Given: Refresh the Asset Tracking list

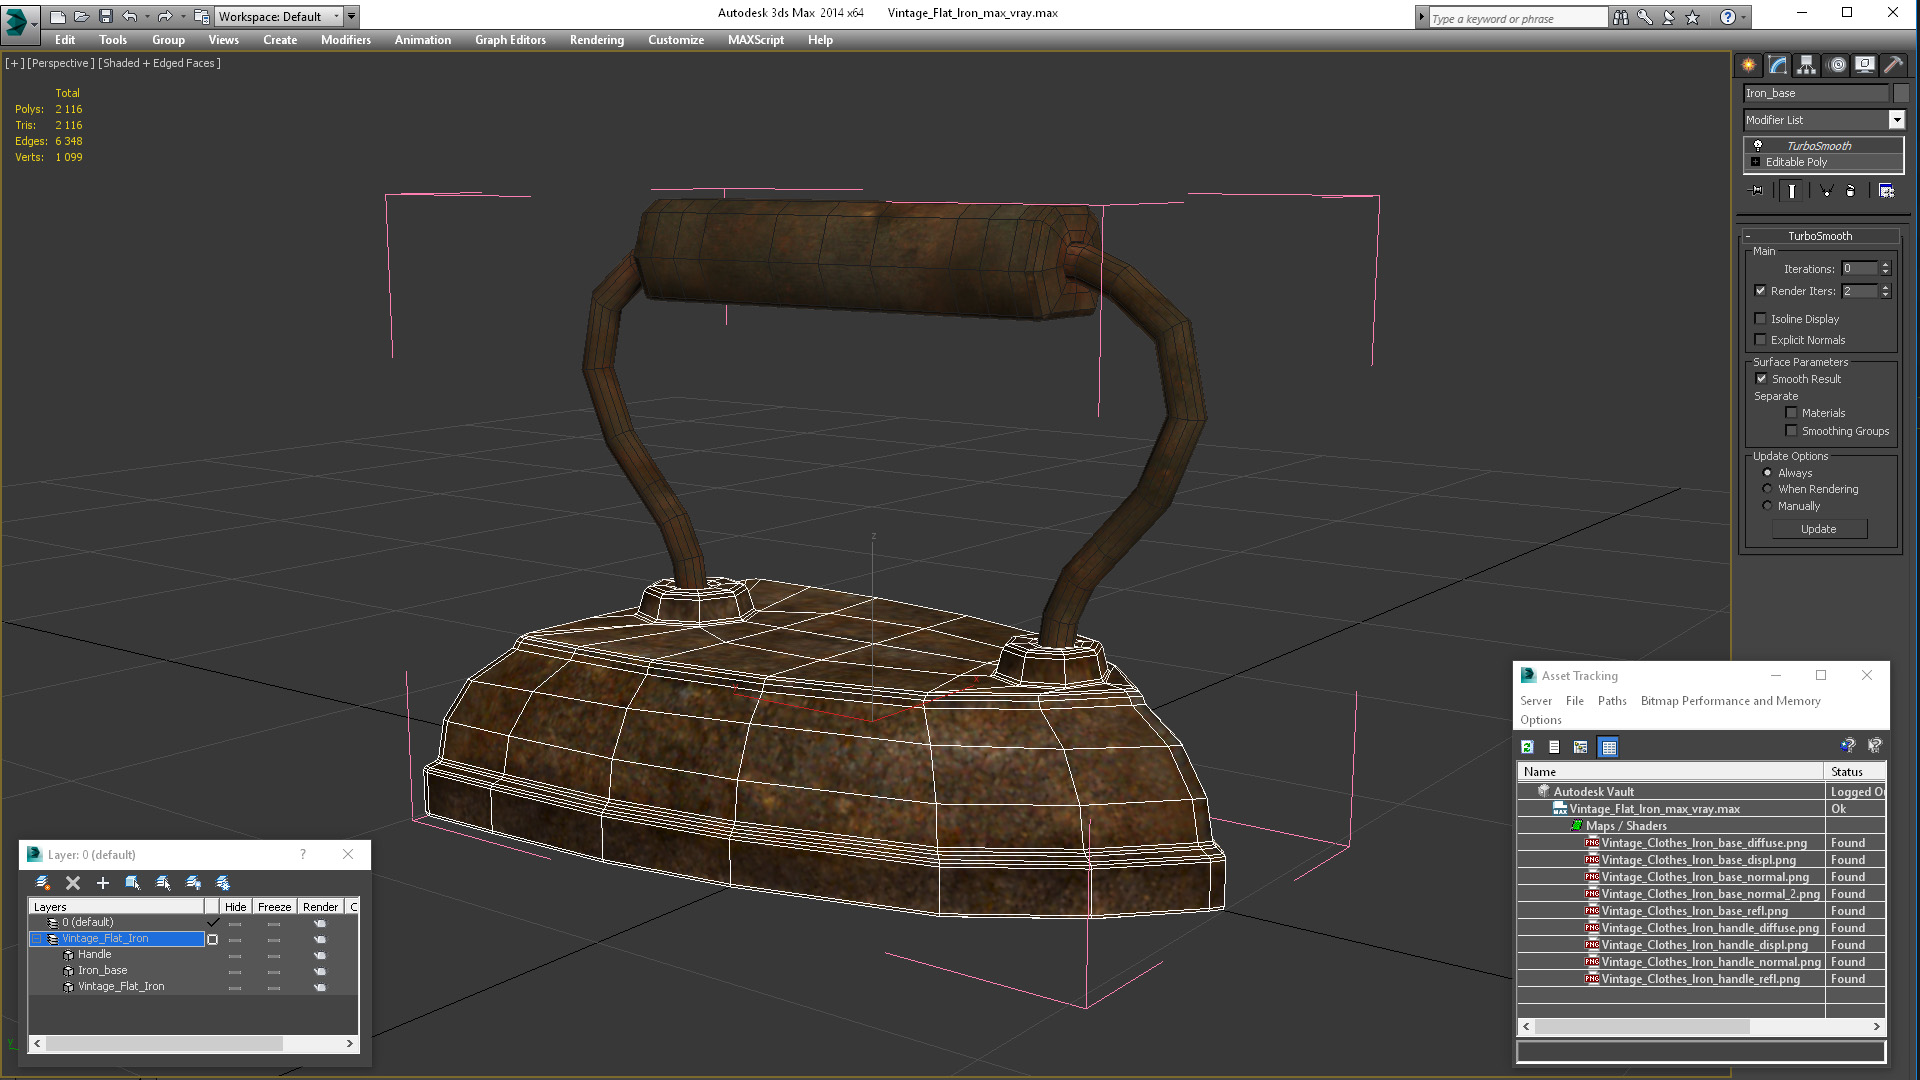Looking at the screenshot, I should (1527, 747).
